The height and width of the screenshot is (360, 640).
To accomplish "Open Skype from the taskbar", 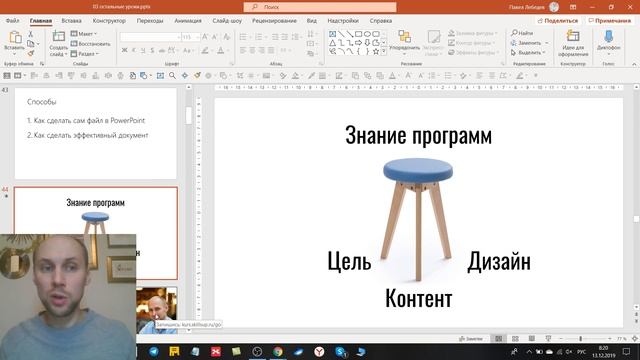I will (x=340, y=351).
